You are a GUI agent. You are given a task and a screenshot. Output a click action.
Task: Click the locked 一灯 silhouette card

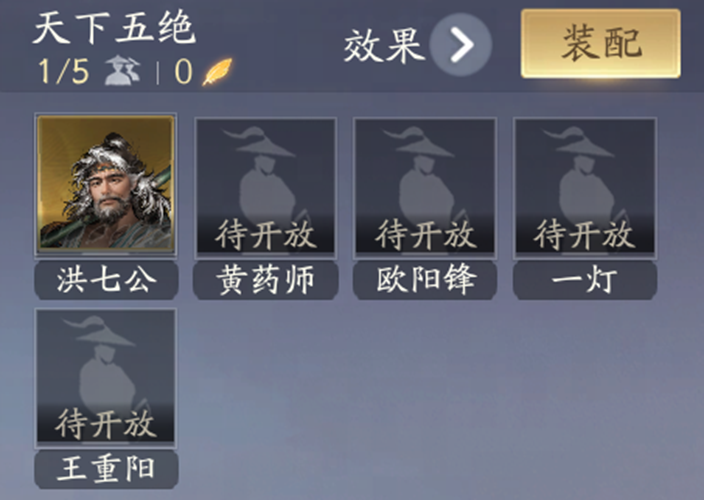(585, 187)
